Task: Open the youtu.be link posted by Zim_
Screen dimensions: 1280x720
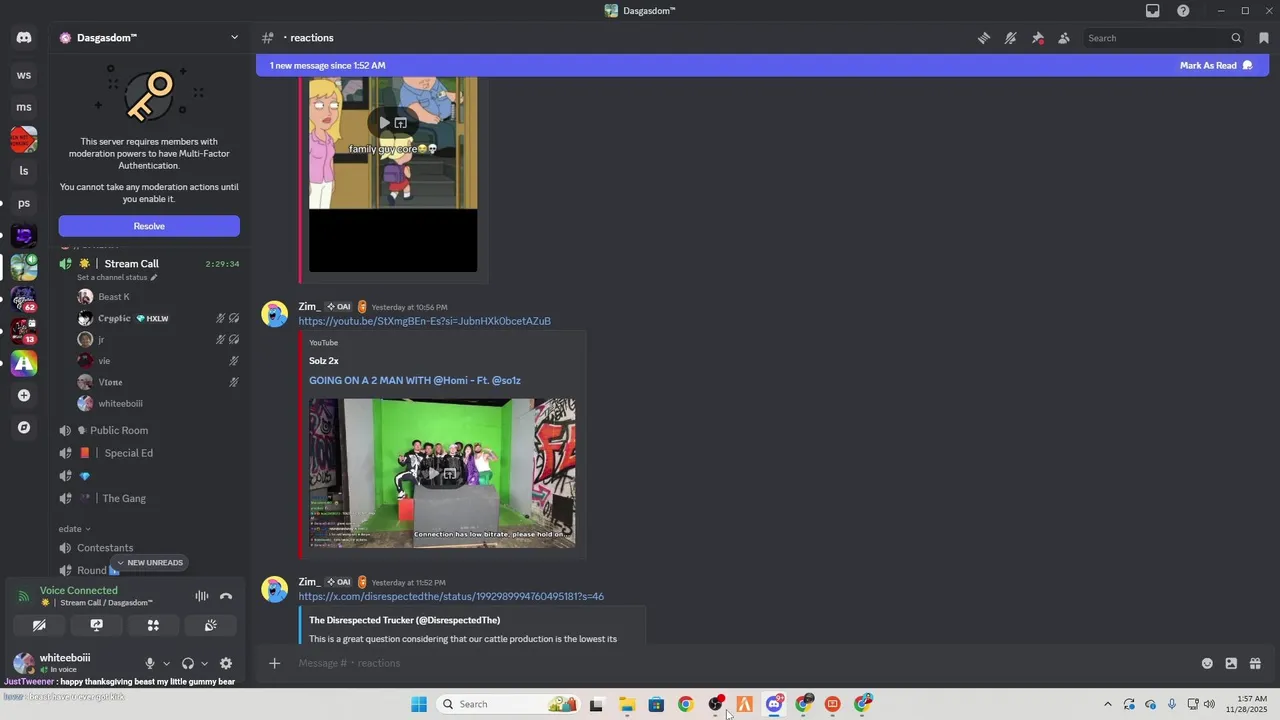Action: 424,321
